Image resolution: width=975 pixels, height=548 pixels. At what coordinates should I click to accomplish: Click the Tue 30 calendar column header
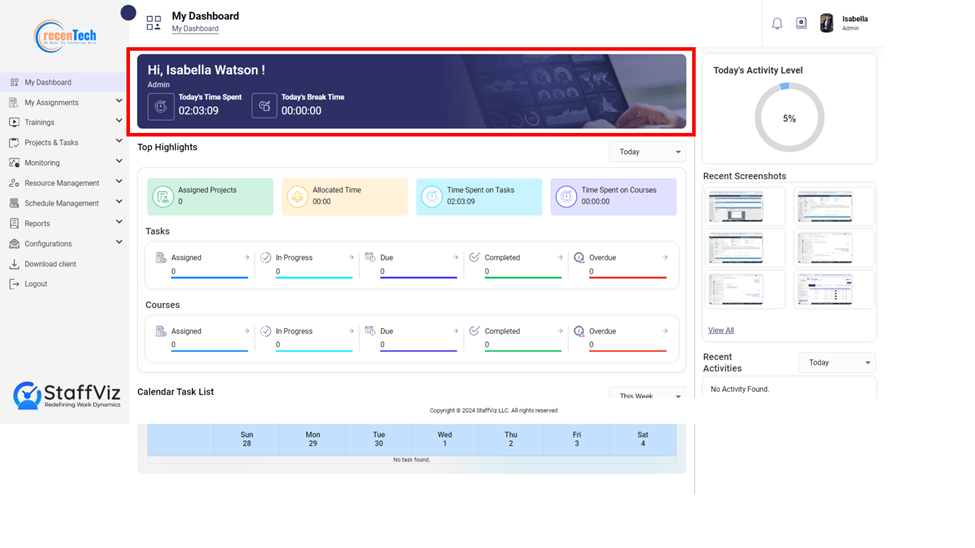click(x=379, y=439)
